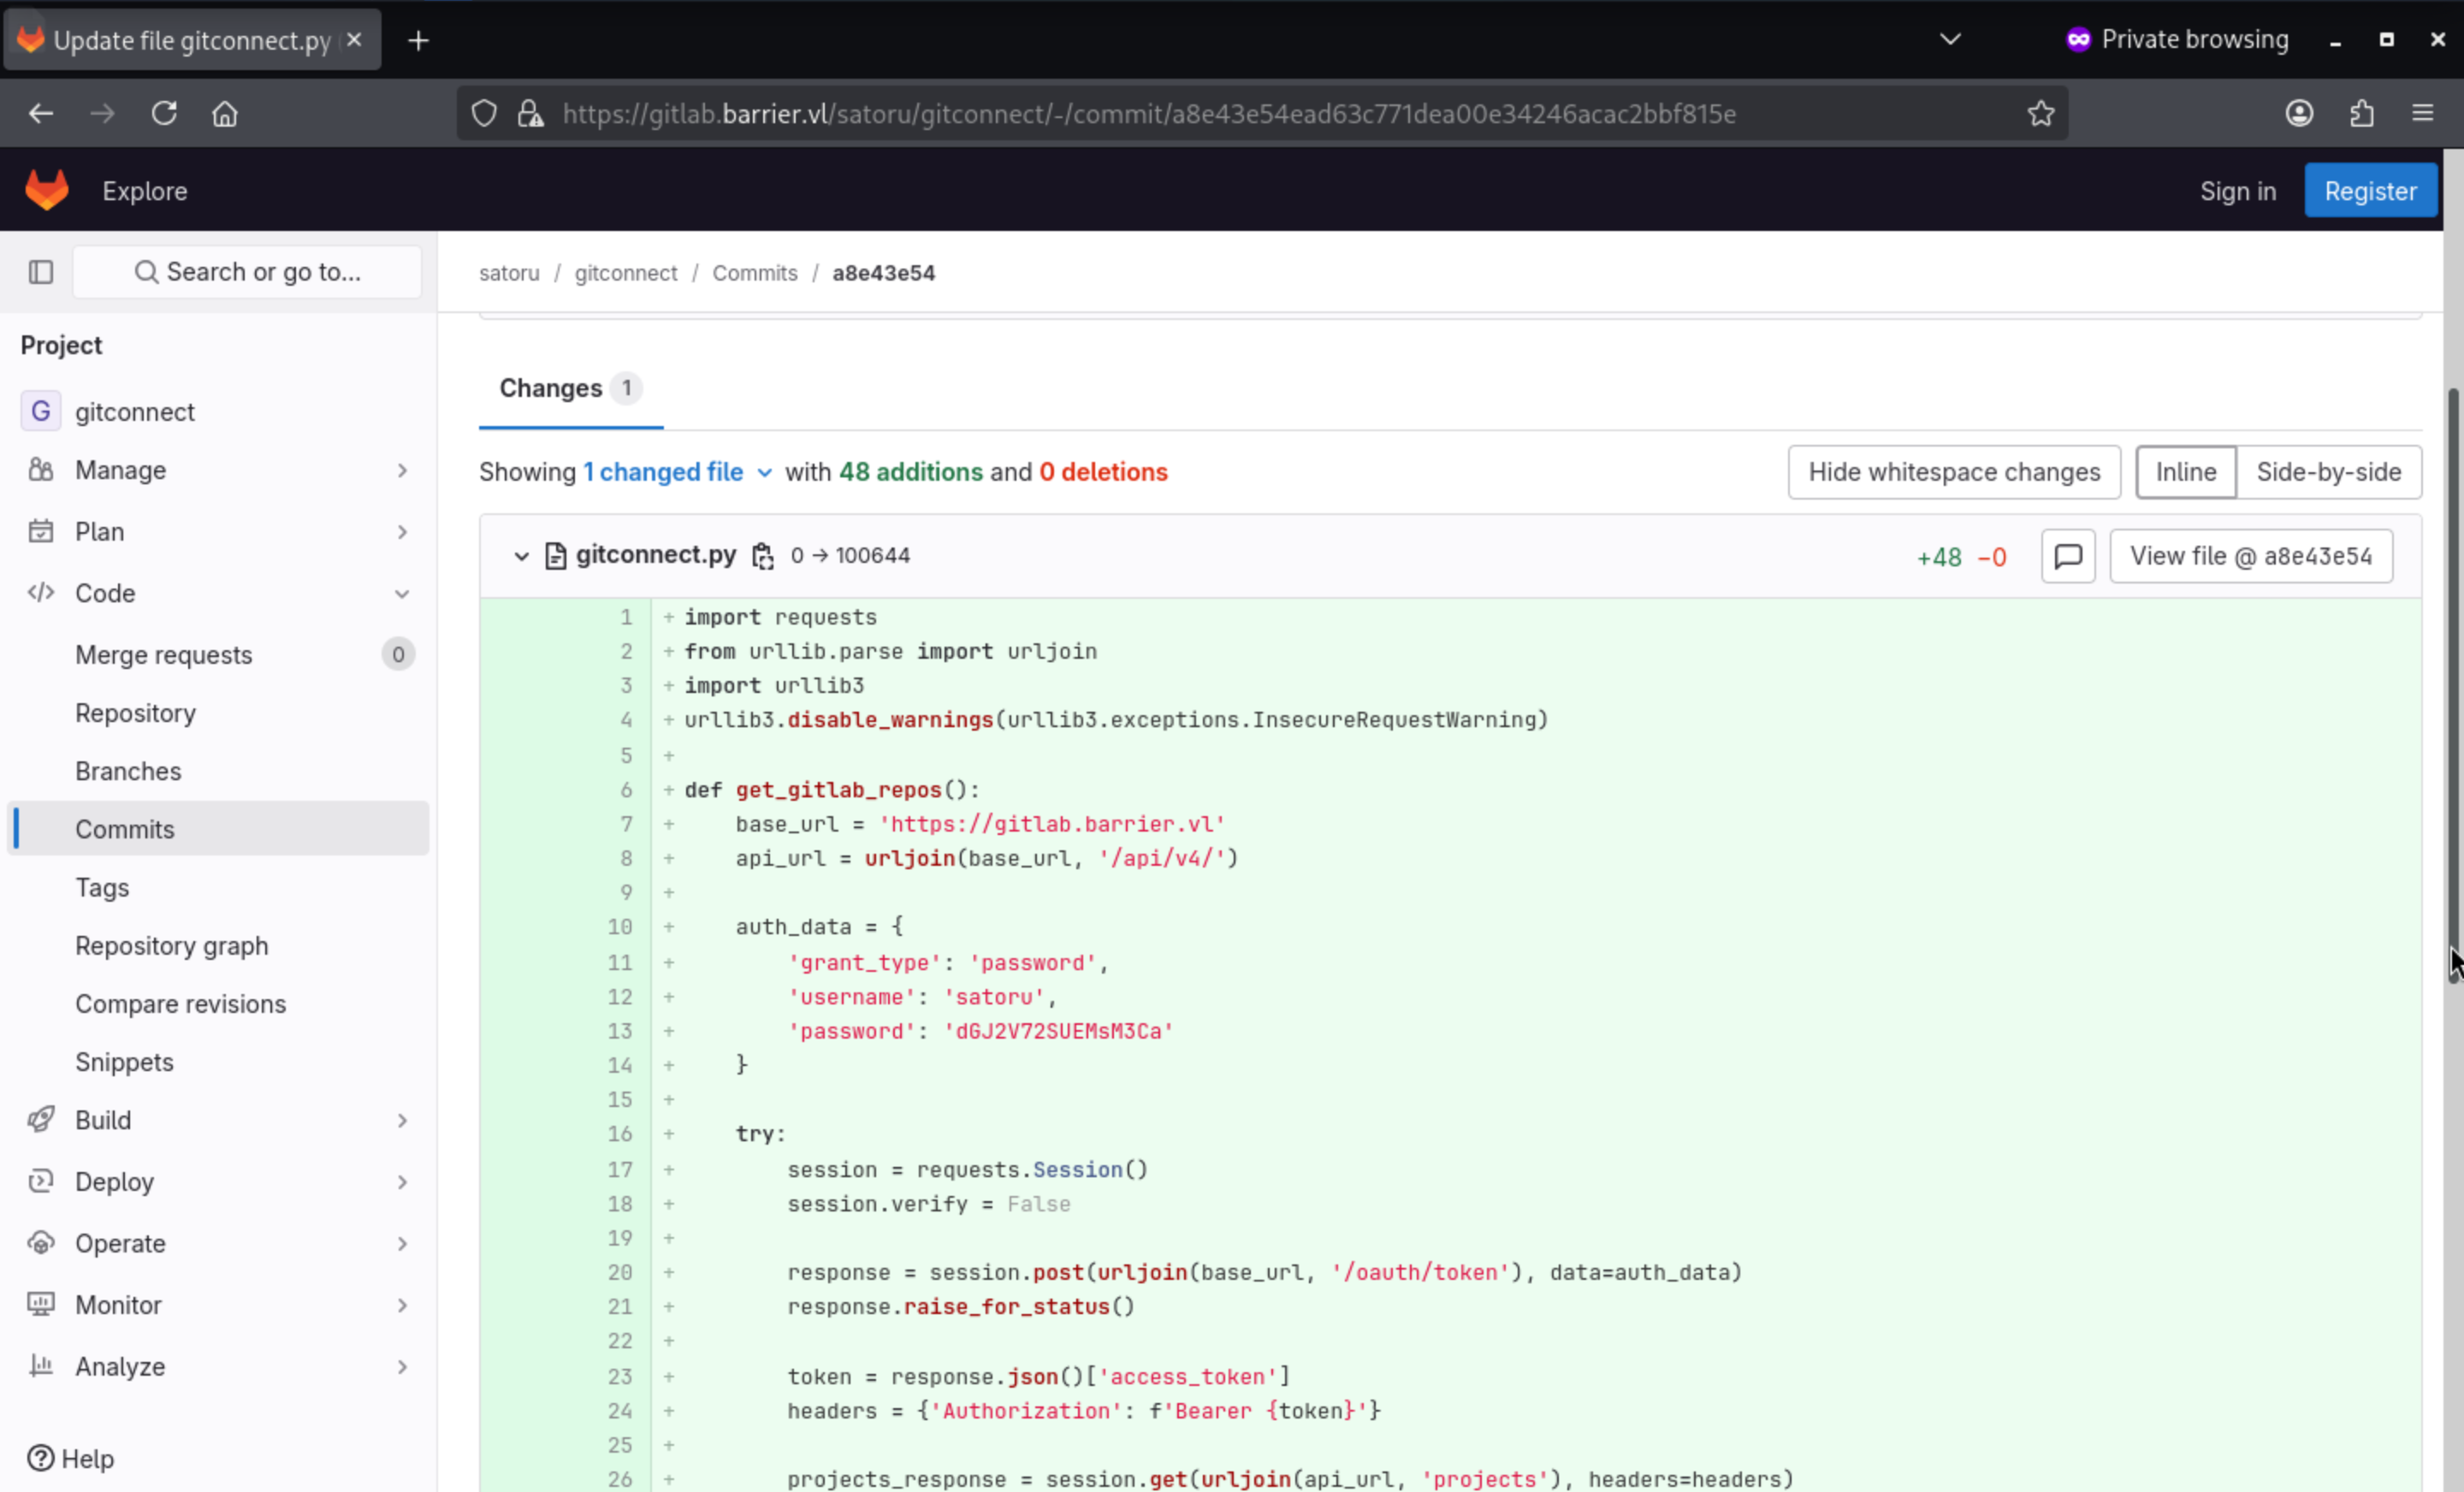Collapse the gitconnect.py file diff
Screen dimensions: 2464x1492
(x=521, y=556)
